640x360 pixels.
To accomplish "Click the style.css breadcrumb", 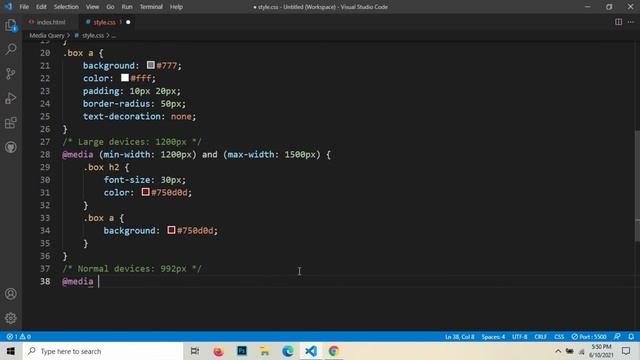I will point(93,36).
